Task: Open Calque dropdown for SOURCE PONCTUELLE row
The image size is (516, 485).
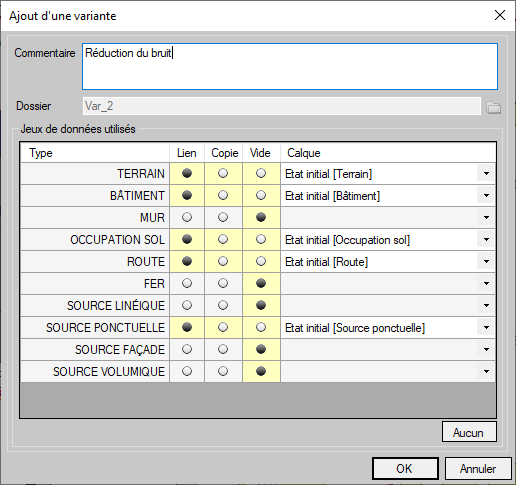Action: tap(486, 327)
